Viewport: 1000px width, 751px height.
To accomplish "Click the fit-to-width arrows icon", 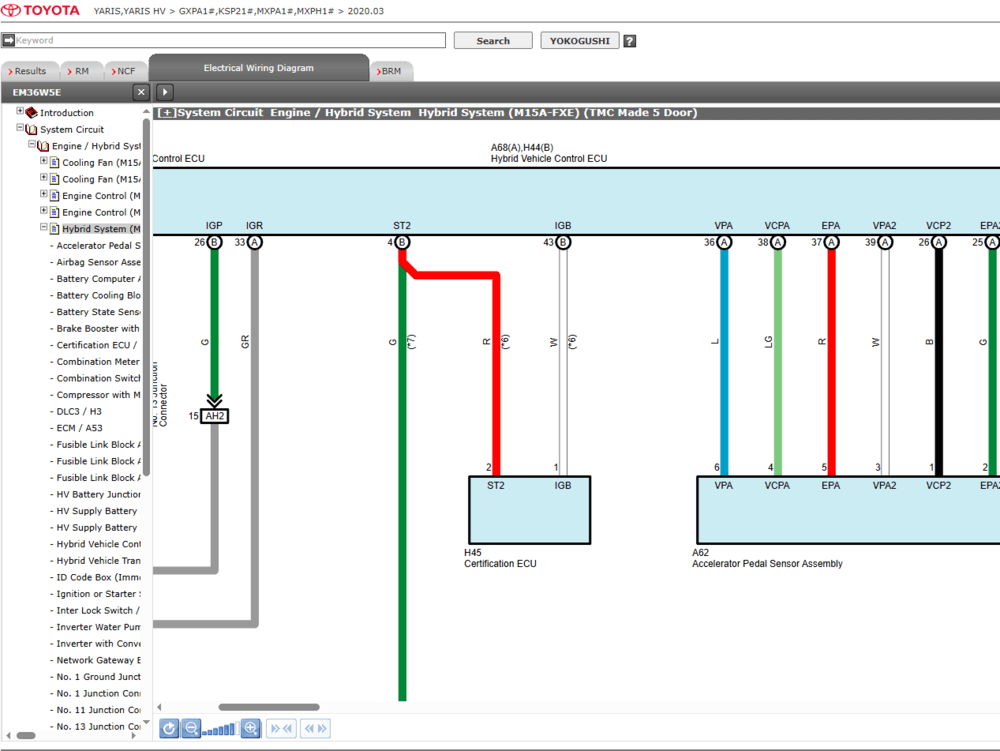I will pos(281,729).
